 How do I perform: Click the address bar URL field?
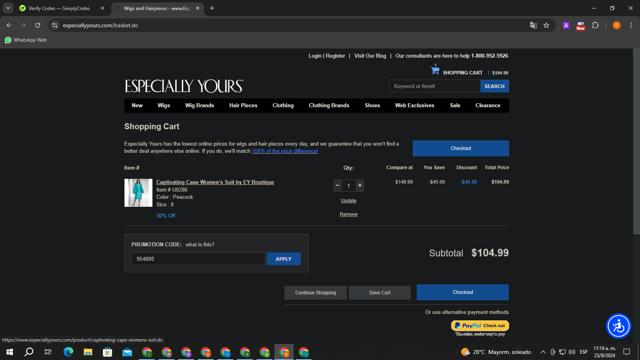click(286, 25)
